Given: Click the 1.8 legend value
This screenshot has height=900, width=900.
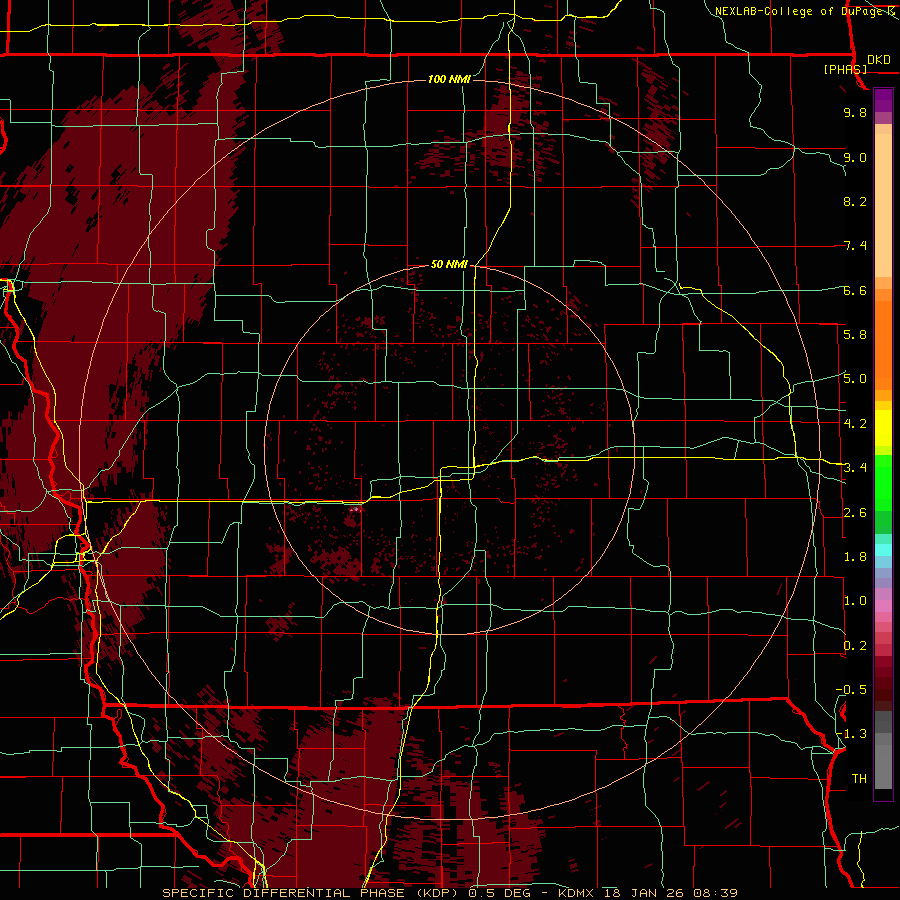Looking at the screenshot, I should 855,557.
